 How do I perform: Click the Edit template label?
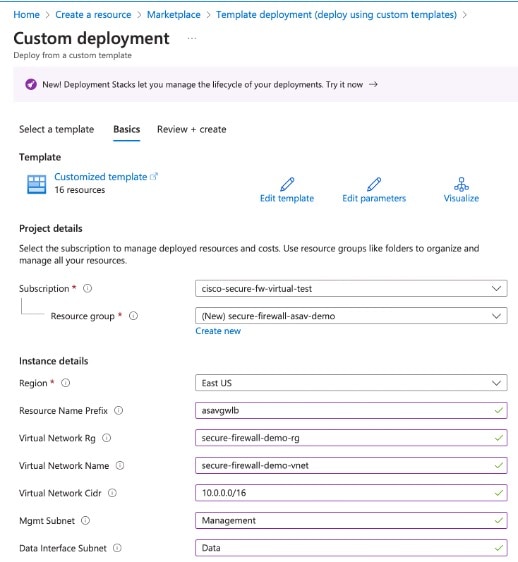click(x=287, y=198)
